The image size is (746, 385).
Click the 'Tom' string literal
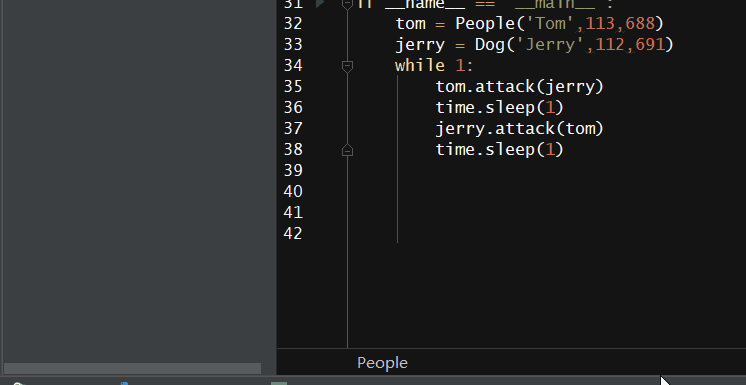click(x=550, y=23)
